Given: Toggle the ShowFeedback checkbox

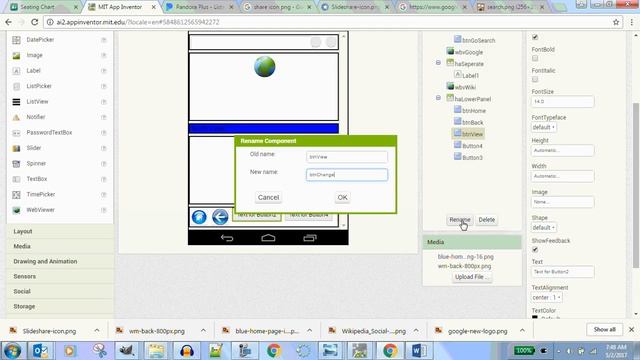Looking at the screenshot, I should click(535, 250).
